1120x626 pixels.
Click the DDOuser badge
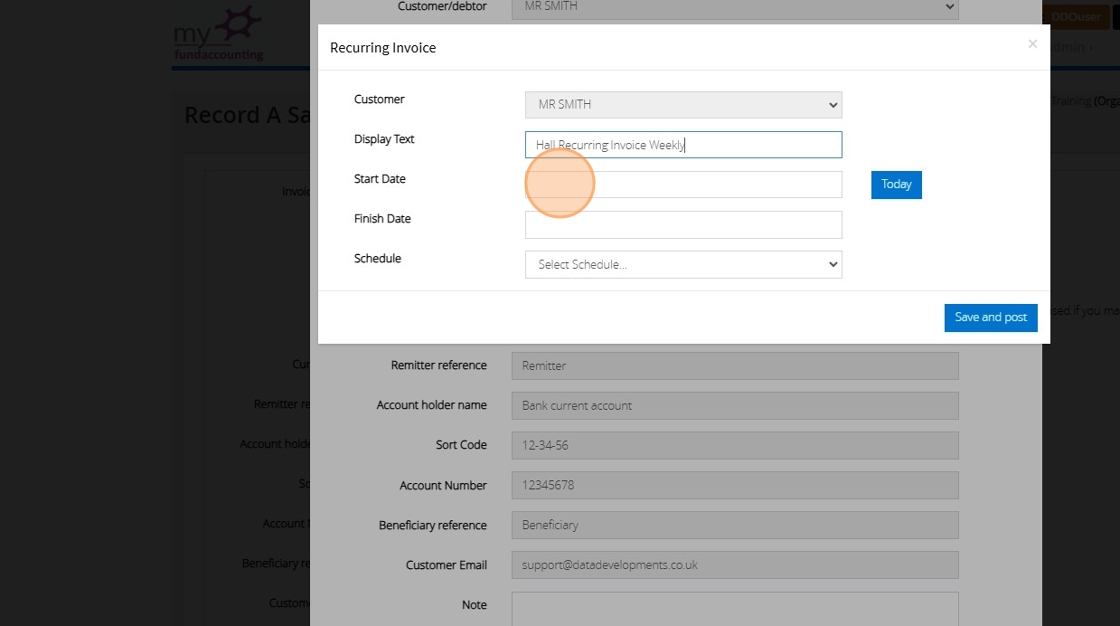(x=1076, y=17)
